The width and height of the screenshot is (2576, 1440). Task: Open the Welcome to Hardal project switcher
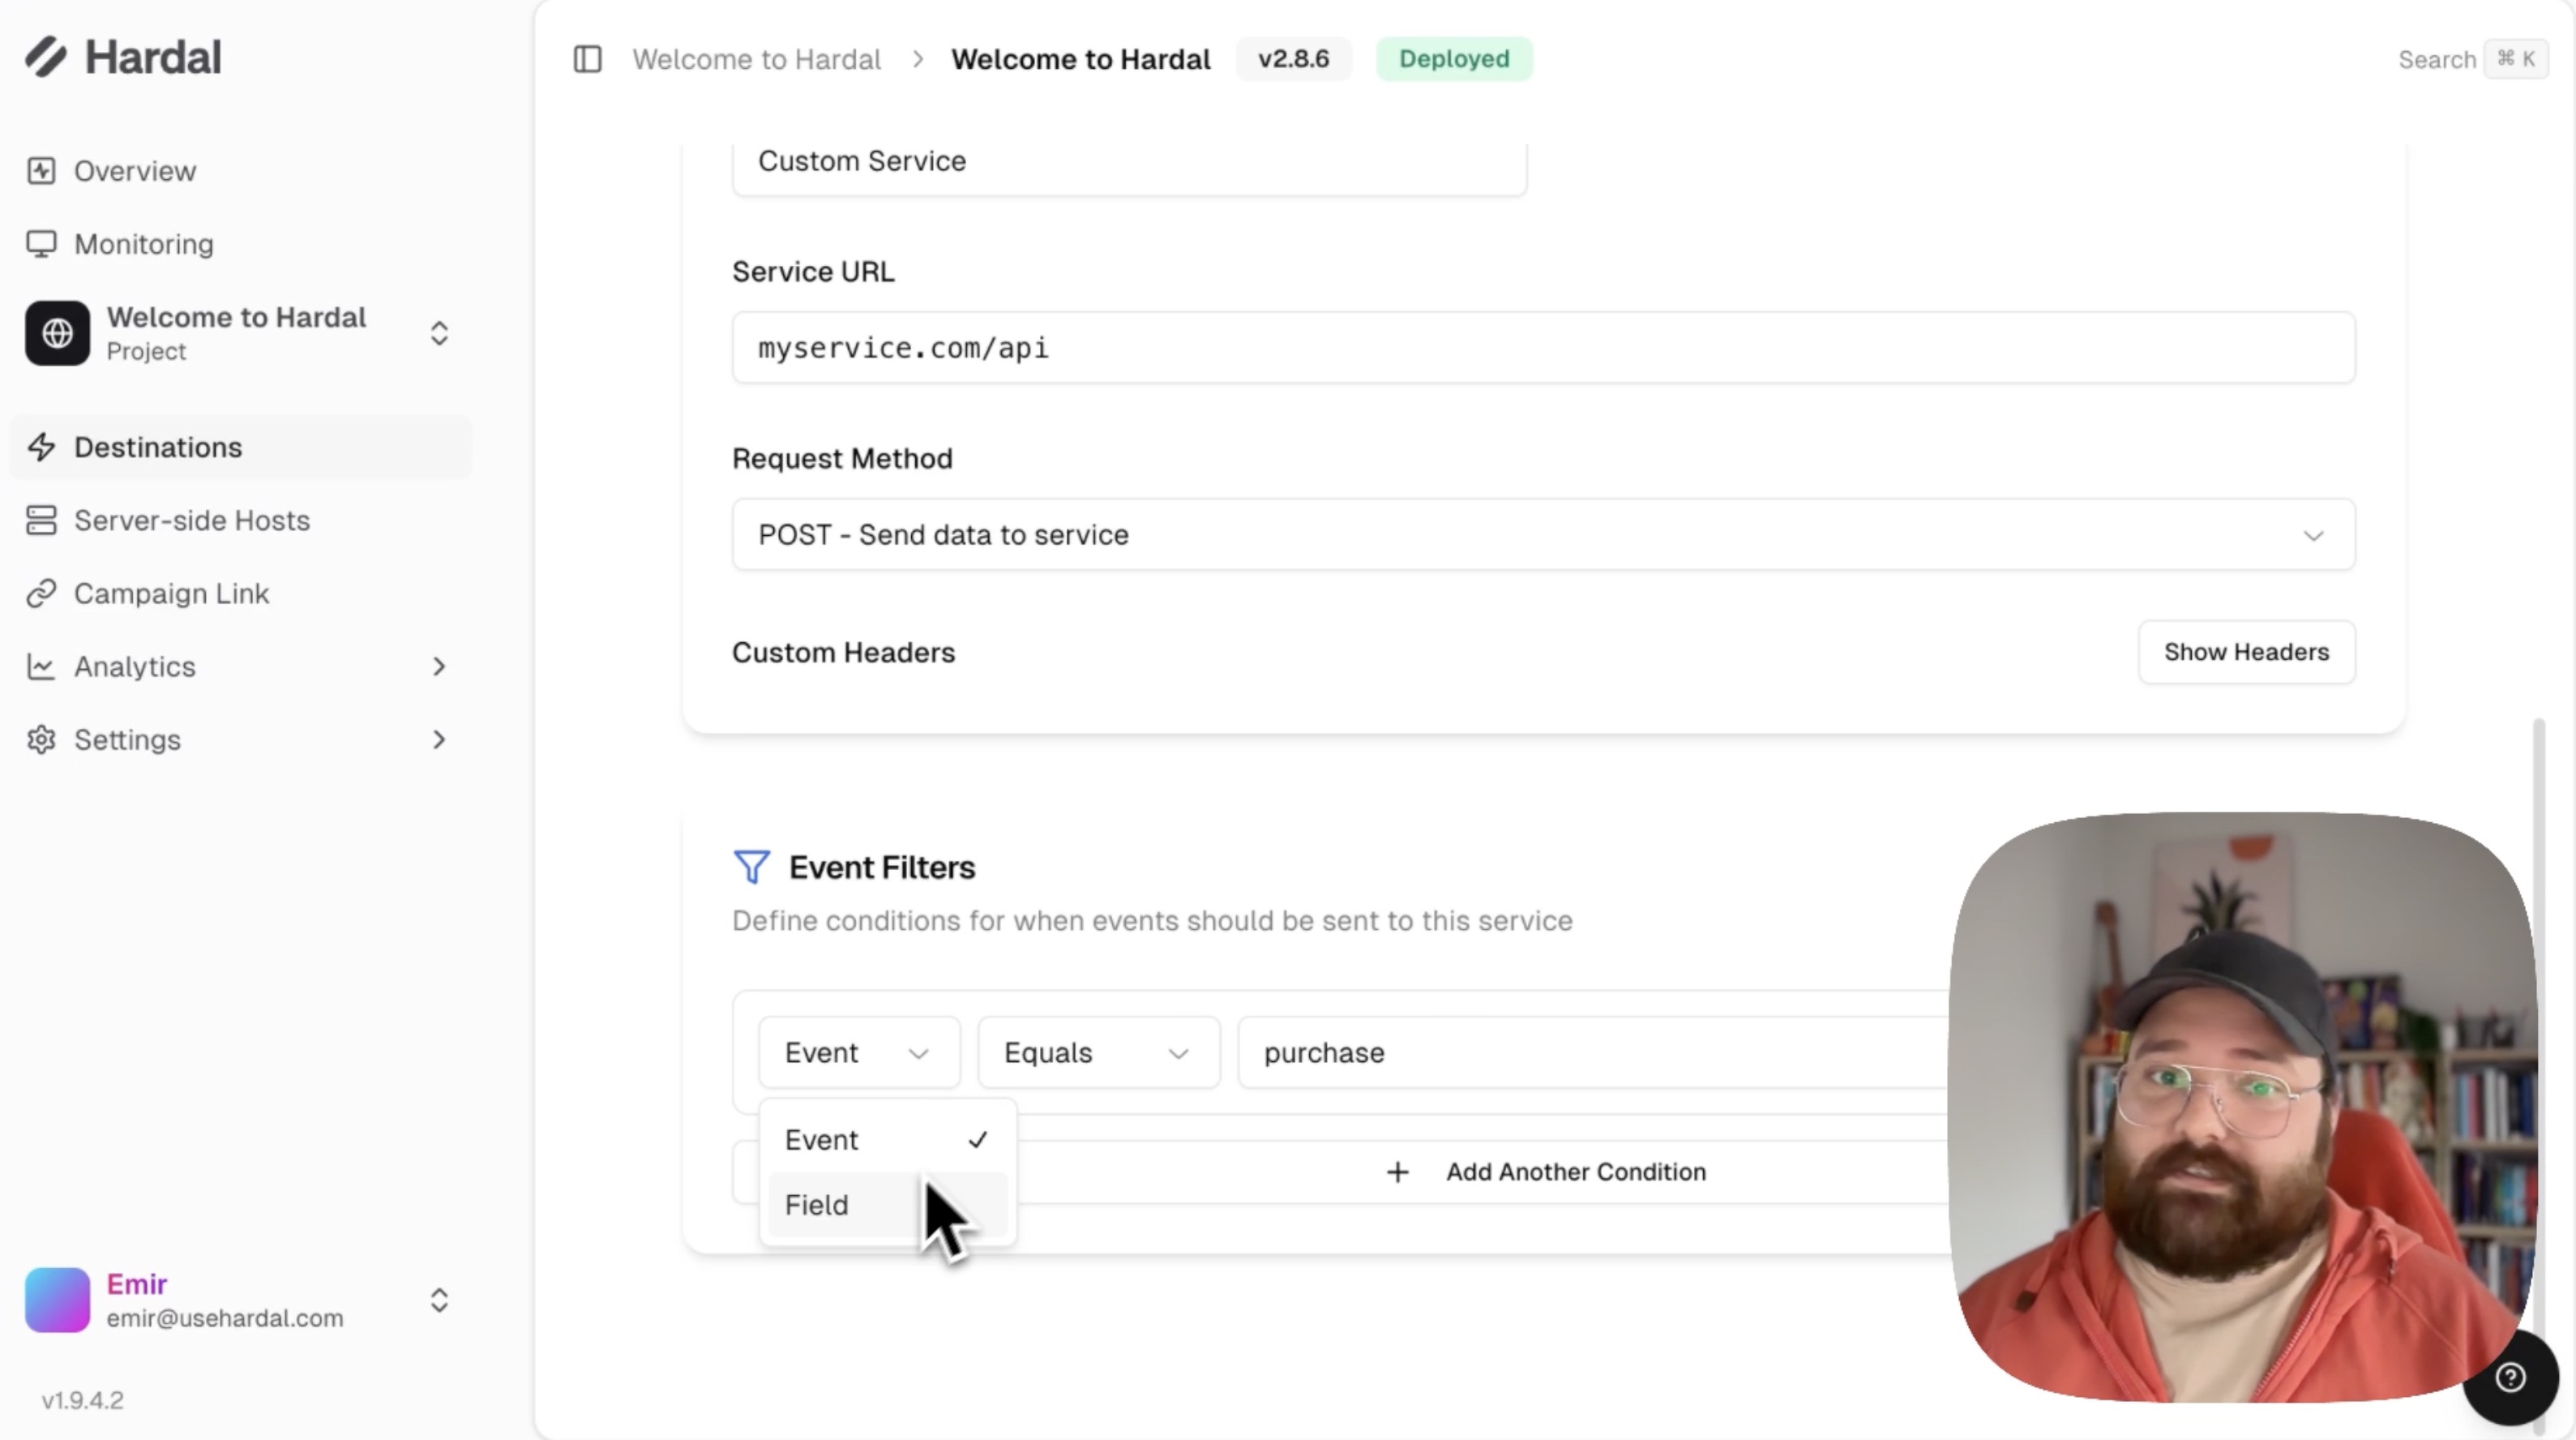(439, 333)
